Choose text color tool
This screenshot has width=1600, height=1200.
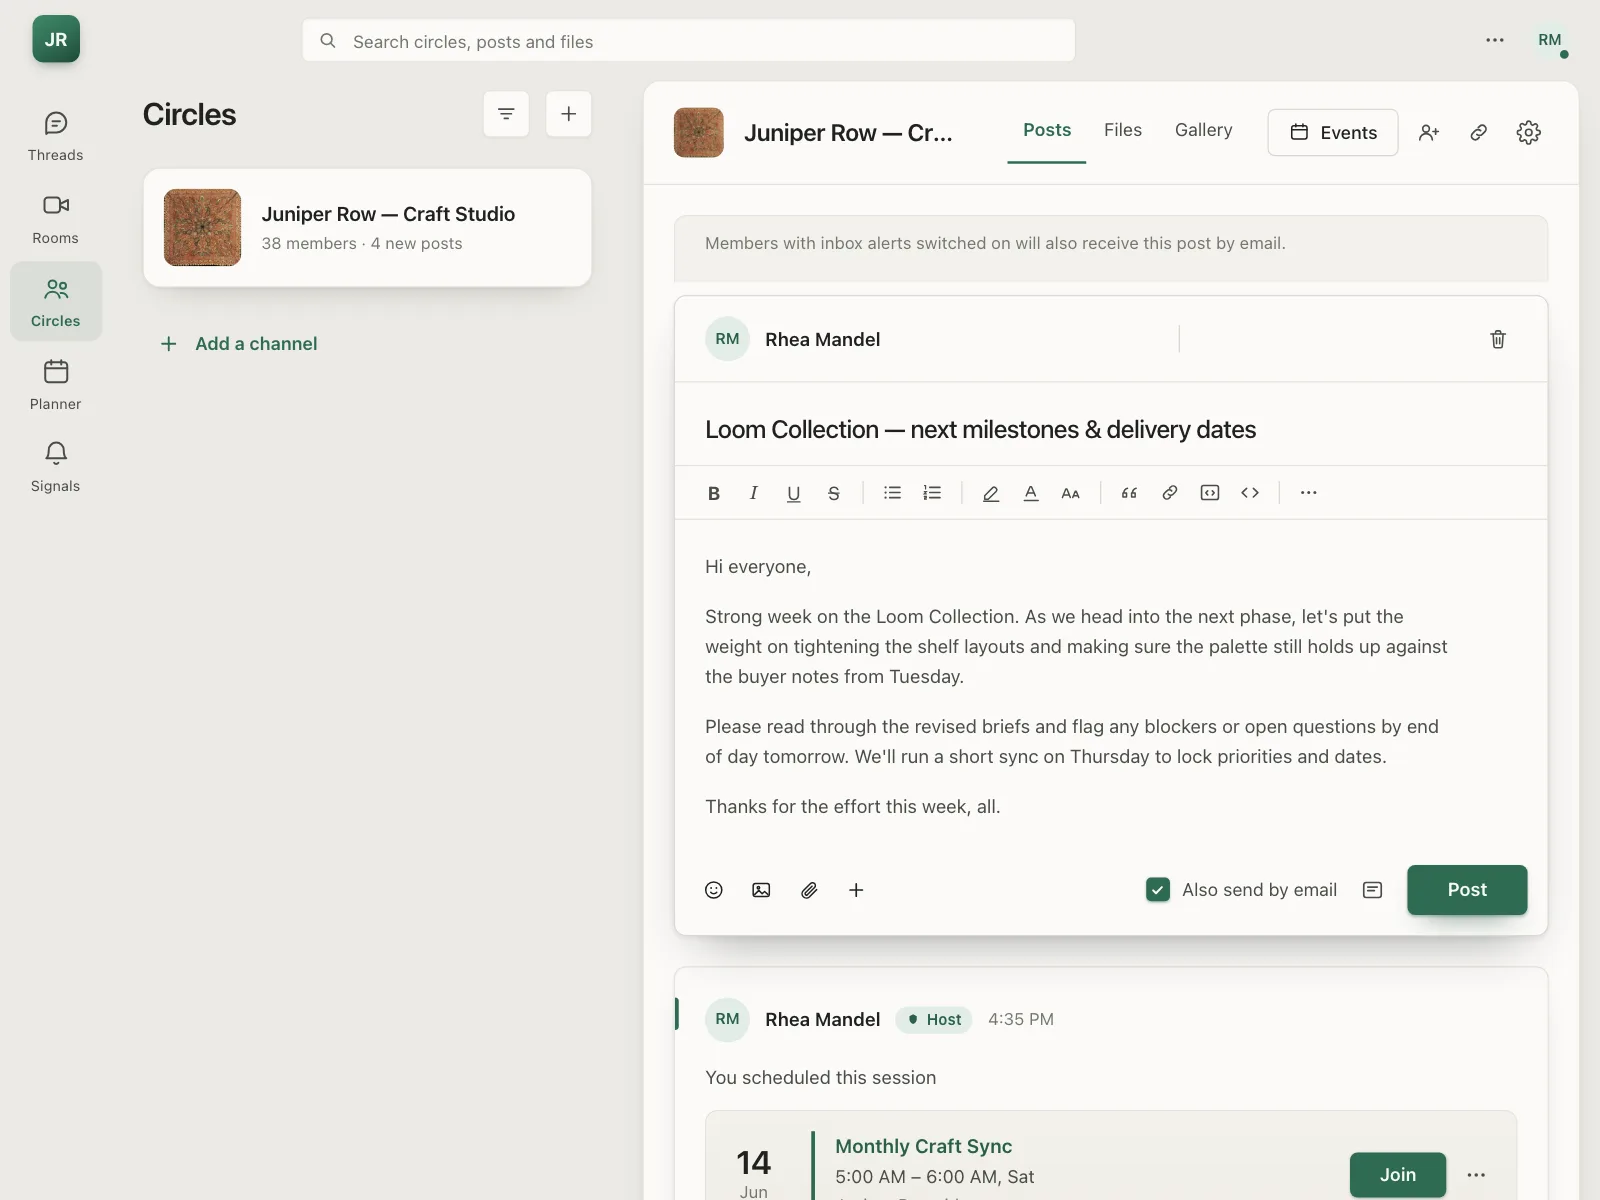1031,493
